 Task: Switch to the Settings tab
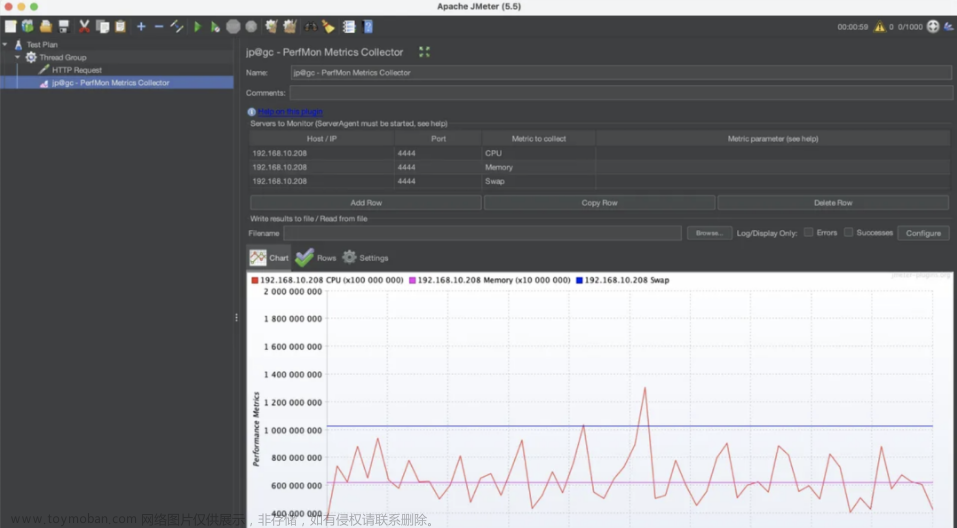[366, 258]
